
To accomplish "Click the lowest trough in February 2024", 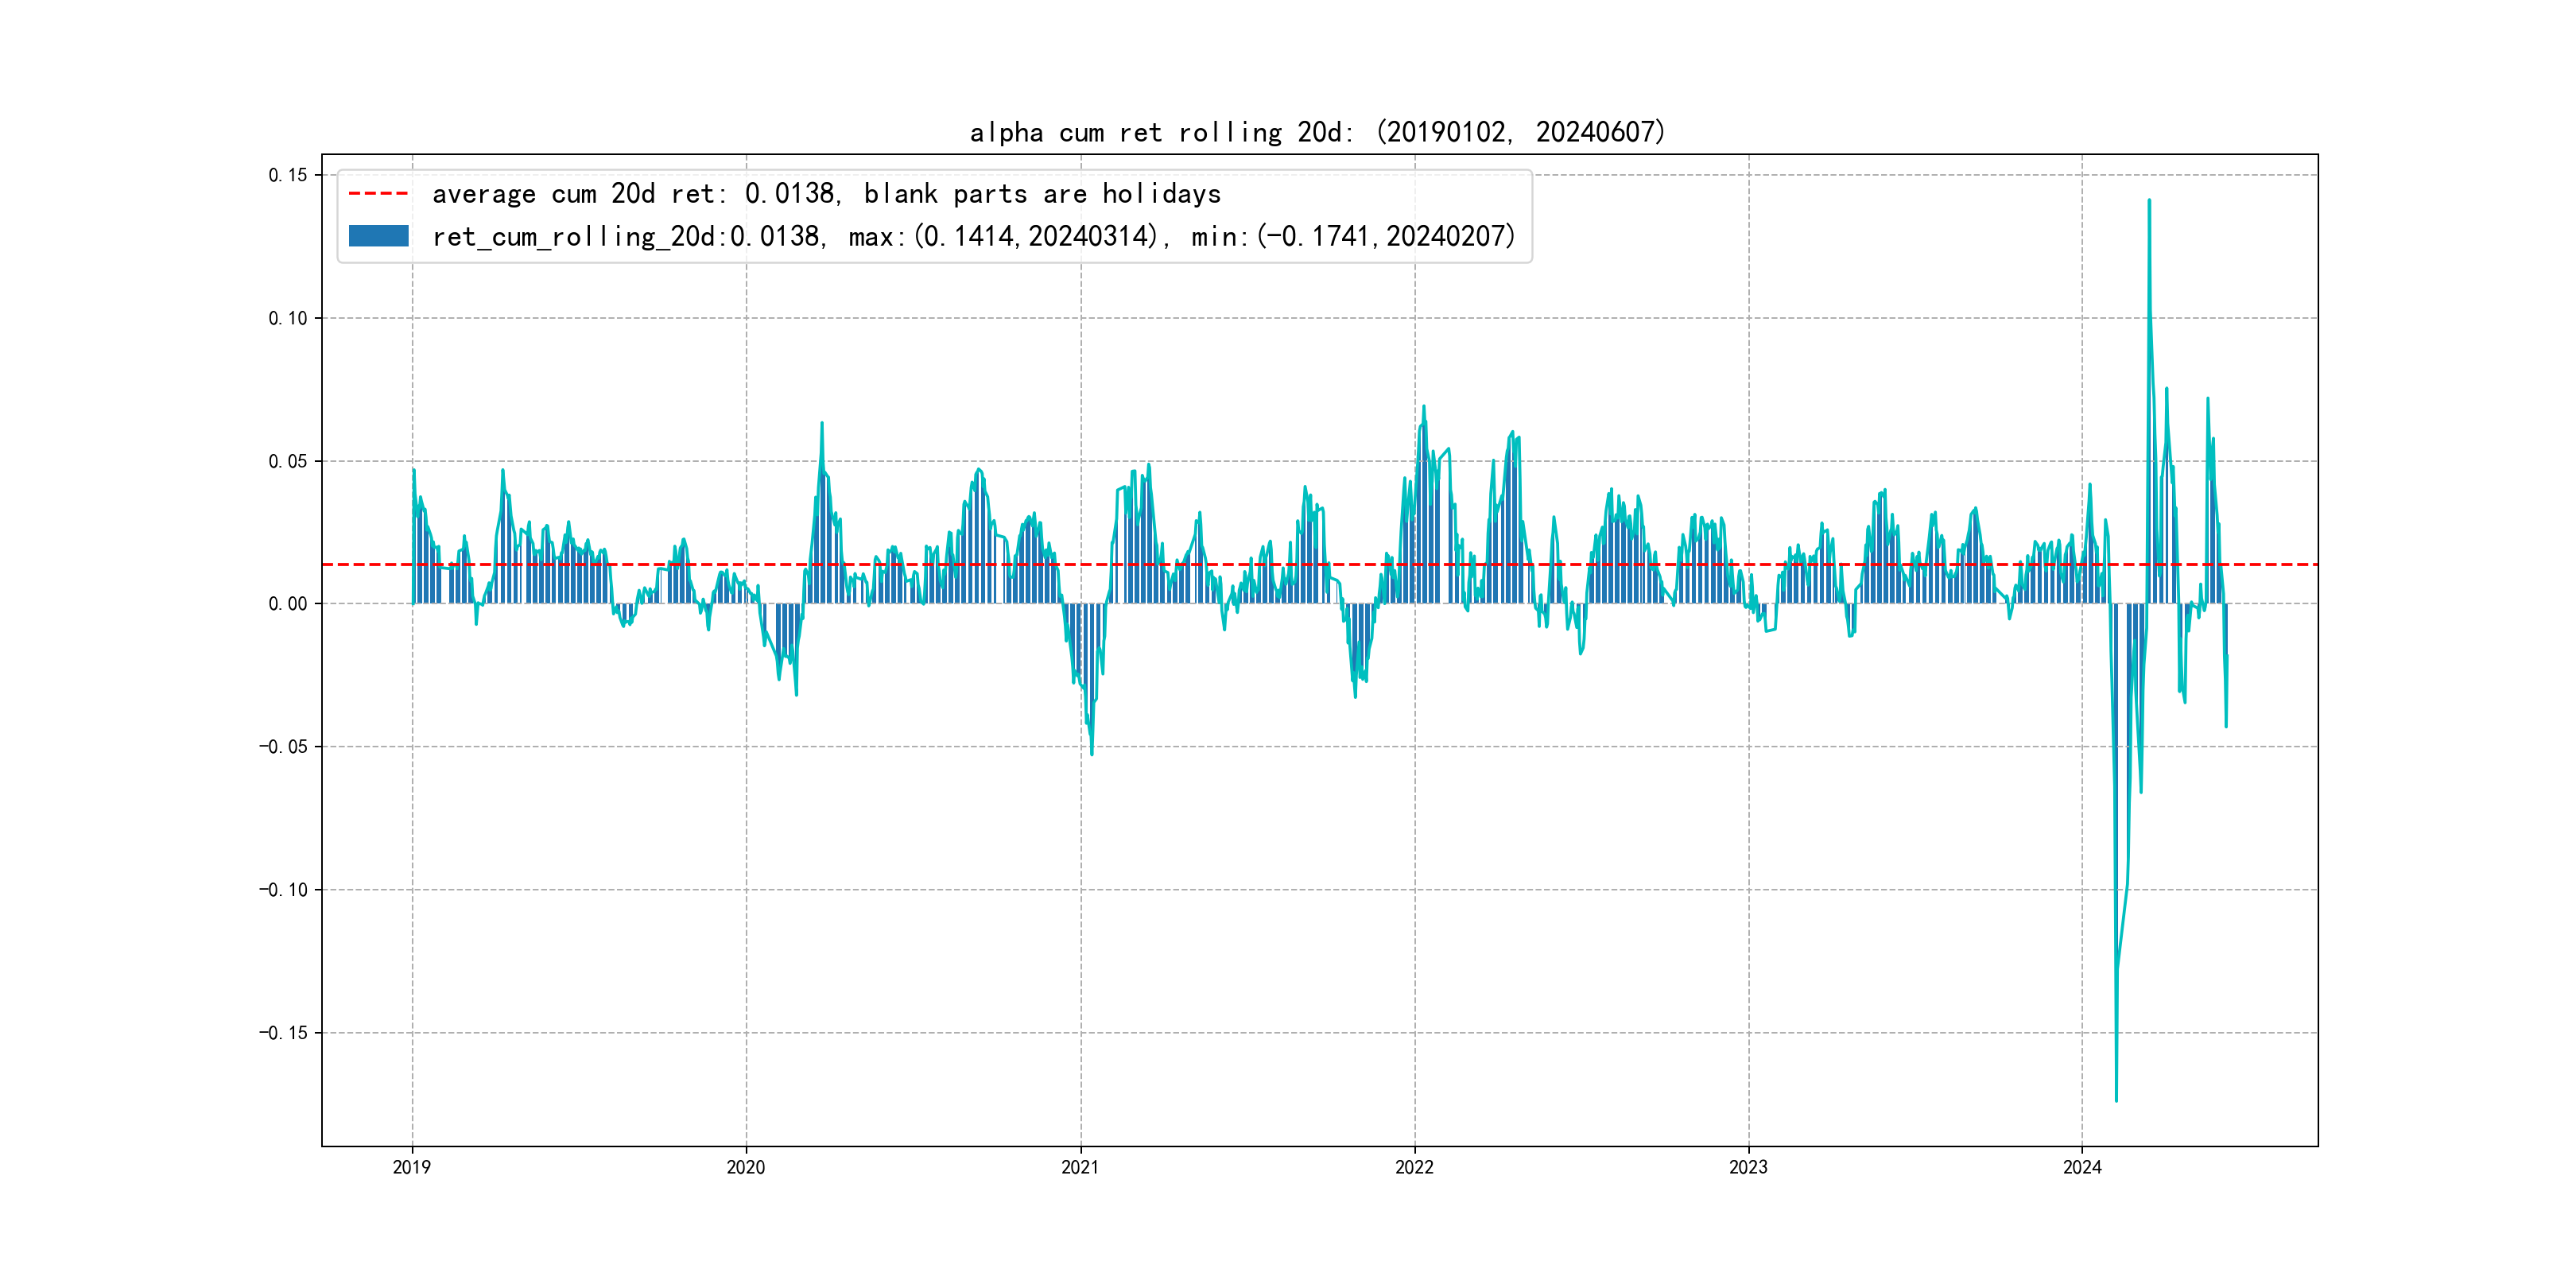I will 2116,1100.
